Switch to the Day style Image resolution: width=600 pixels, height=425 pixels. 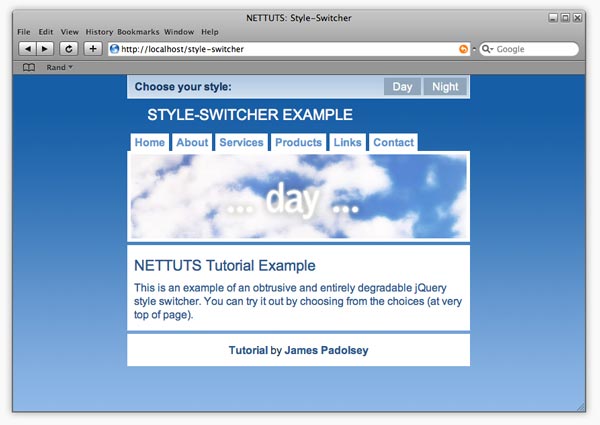[x=402, y=87]
